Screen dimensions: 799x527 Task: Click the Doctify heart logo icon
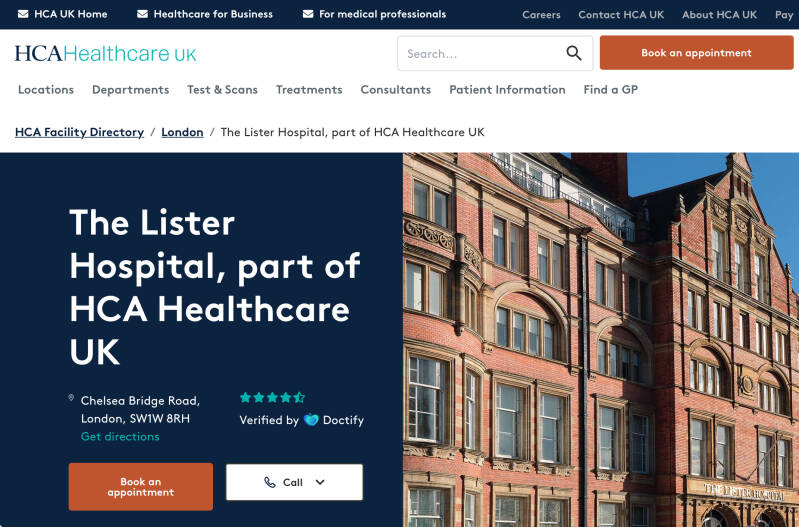click(x=311, y=420)
